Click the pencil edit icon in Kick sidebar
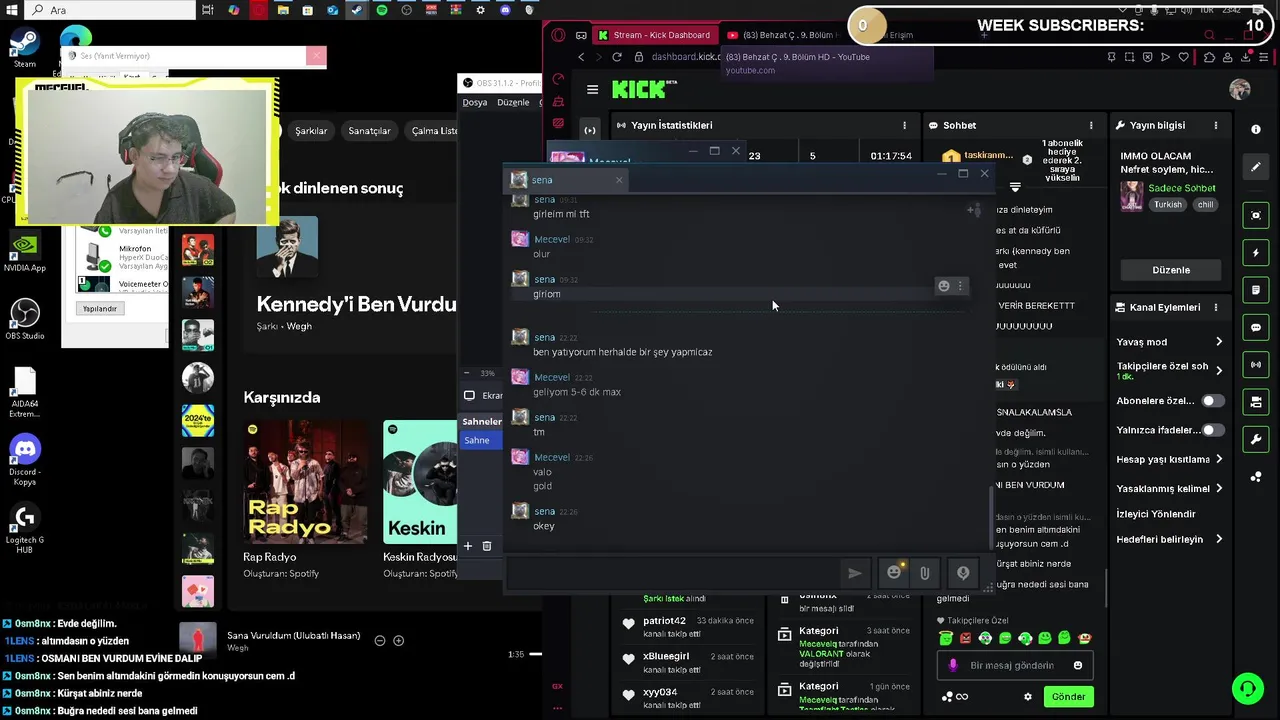 click(1256, 167)
